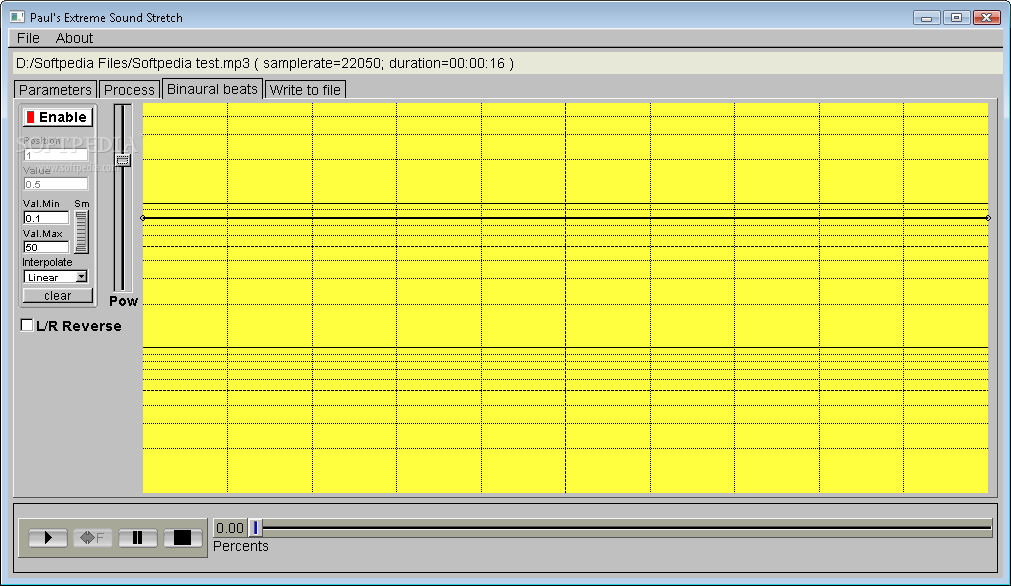The image size is (1011, 586).
Task: Pause the playback
Action: 137,538
